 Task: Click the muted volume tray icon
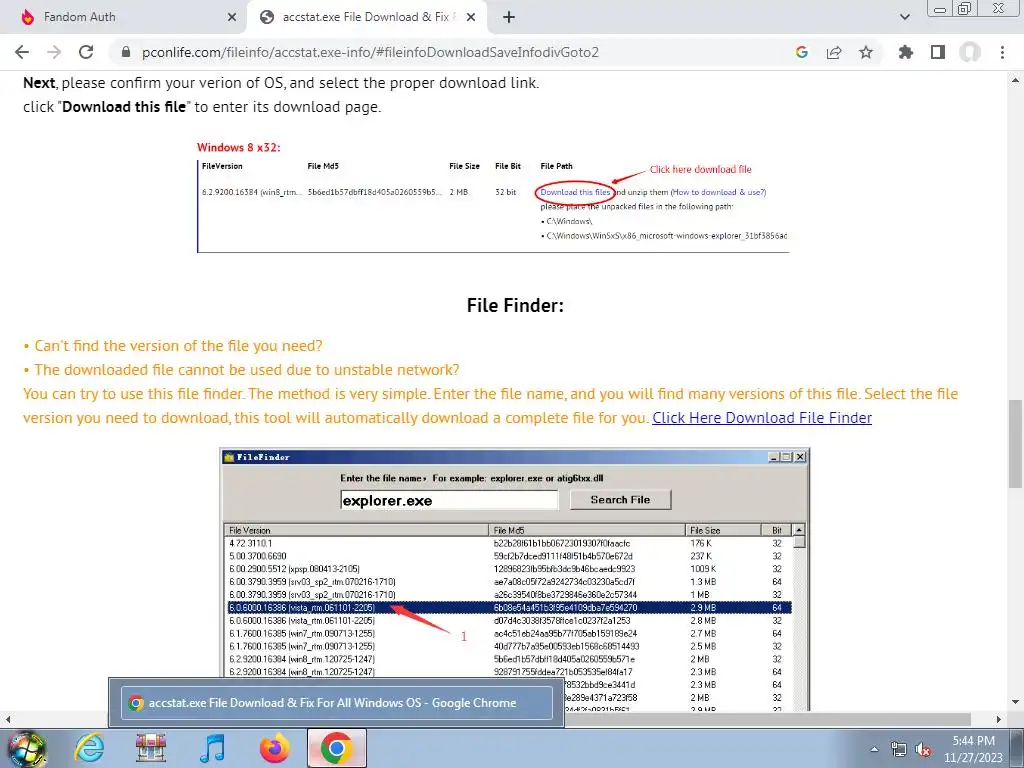(x=923, y=749)
